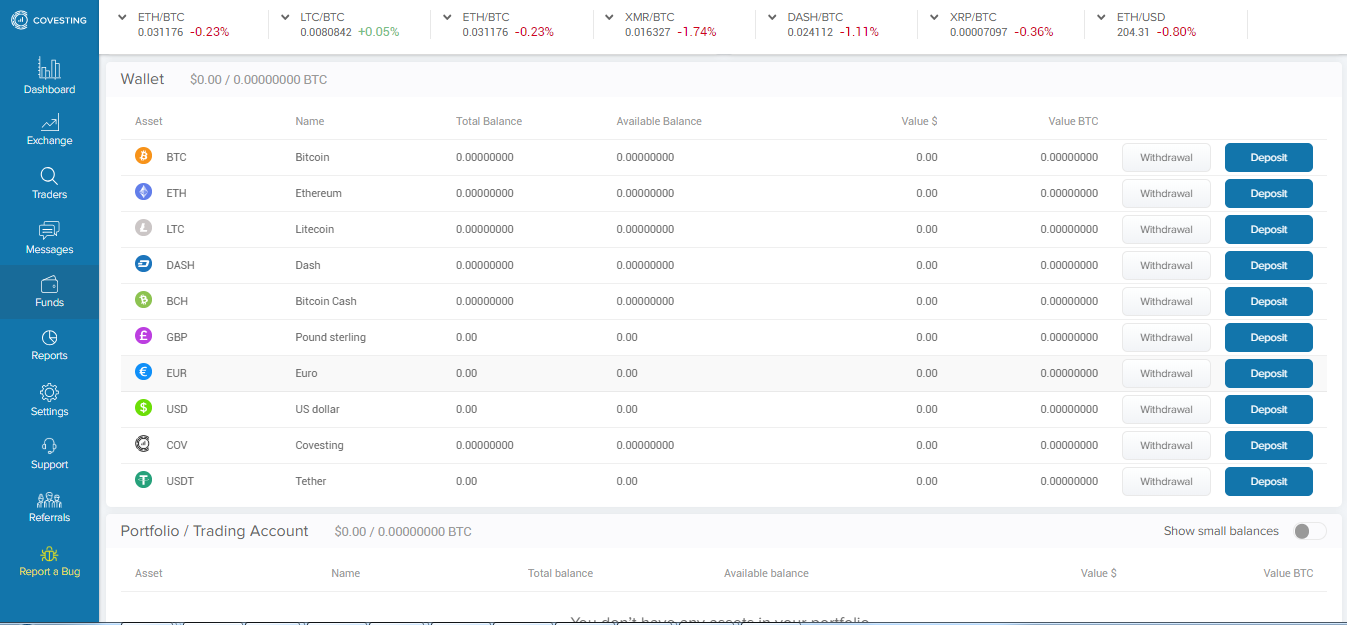The width and height of the screenshot is (1347, 625).
Task: Click Withdrawal in the EUR row
Action: tap(1166, 373)
